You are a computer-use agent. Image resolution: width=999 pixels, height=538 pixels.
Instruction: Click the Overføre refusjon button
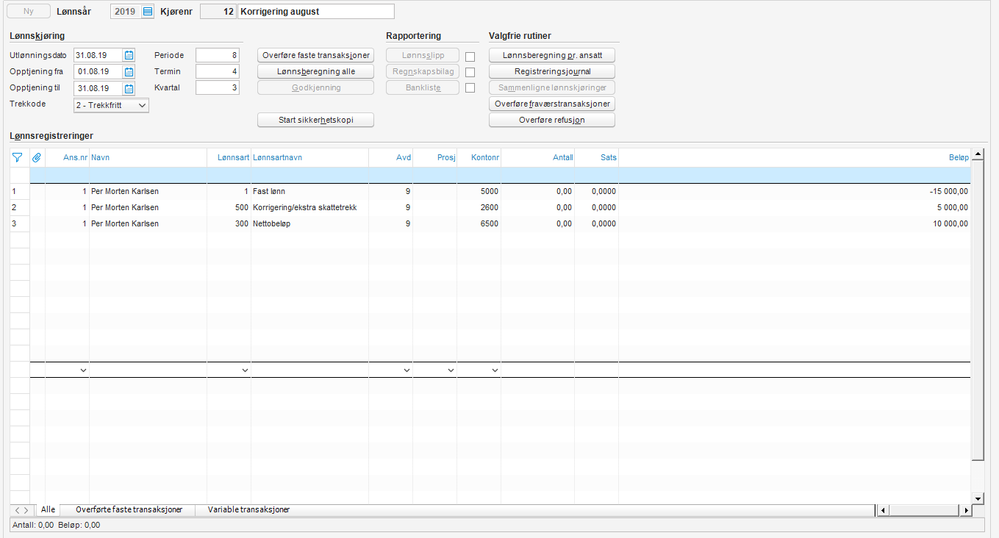pyautogui.click(x=552, y=120)
